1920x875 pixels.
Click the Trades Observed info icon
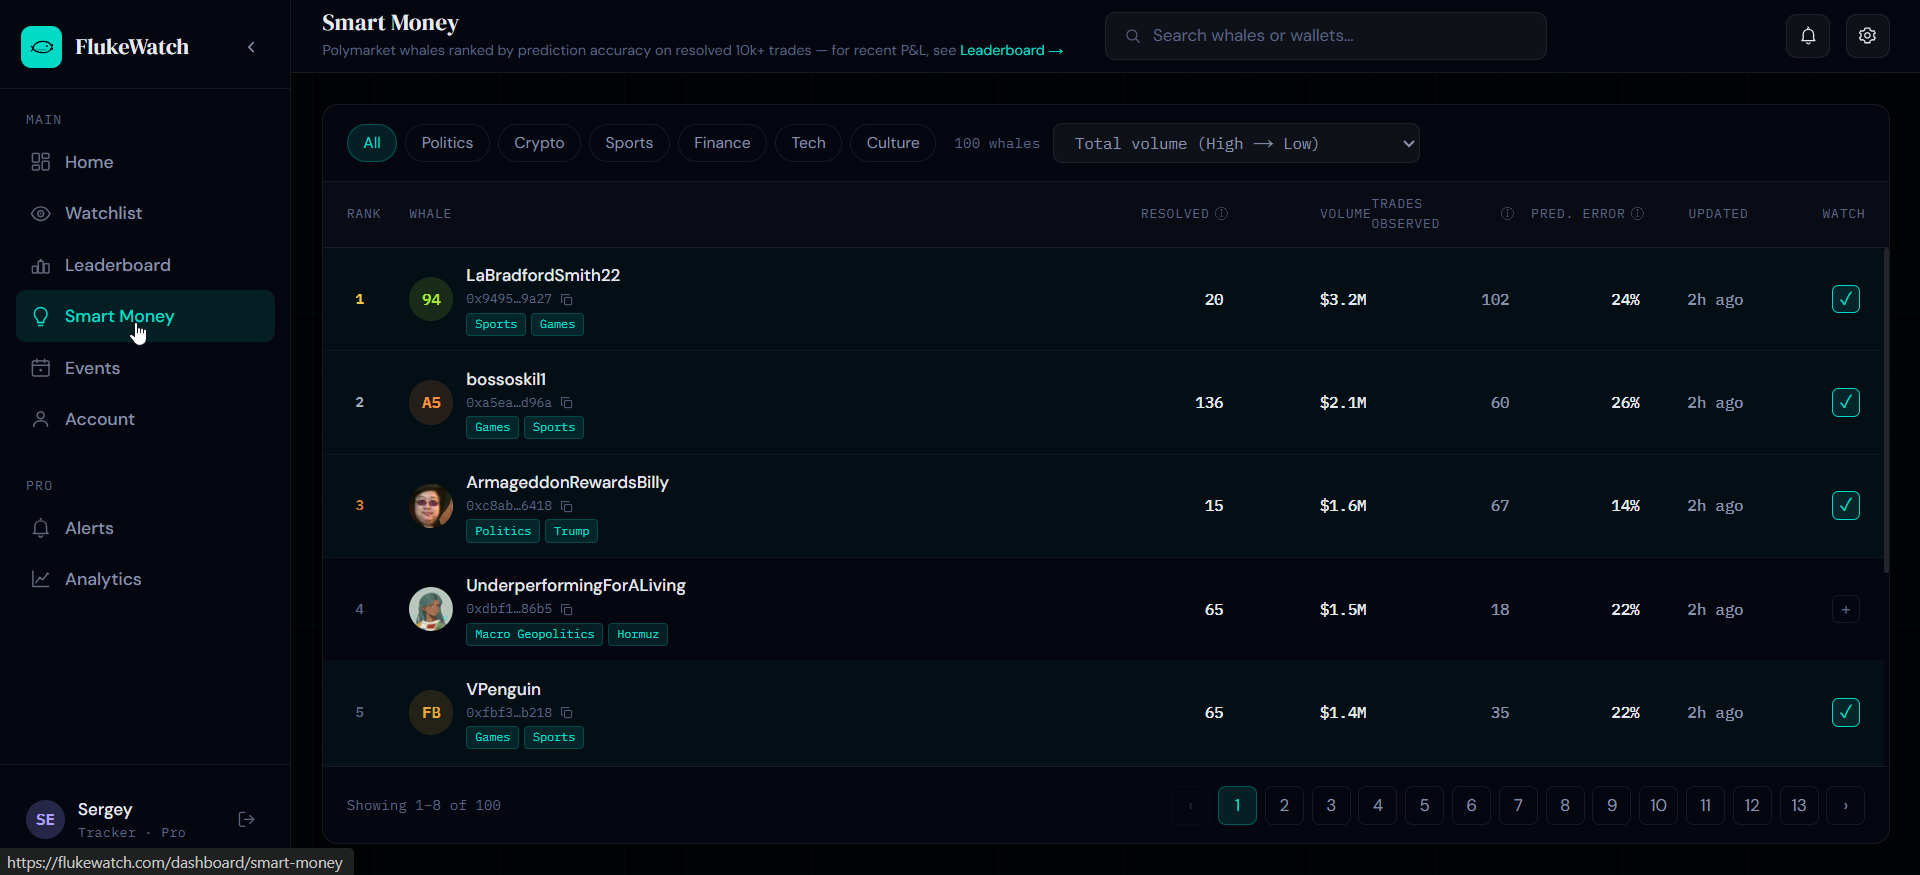1507,214
